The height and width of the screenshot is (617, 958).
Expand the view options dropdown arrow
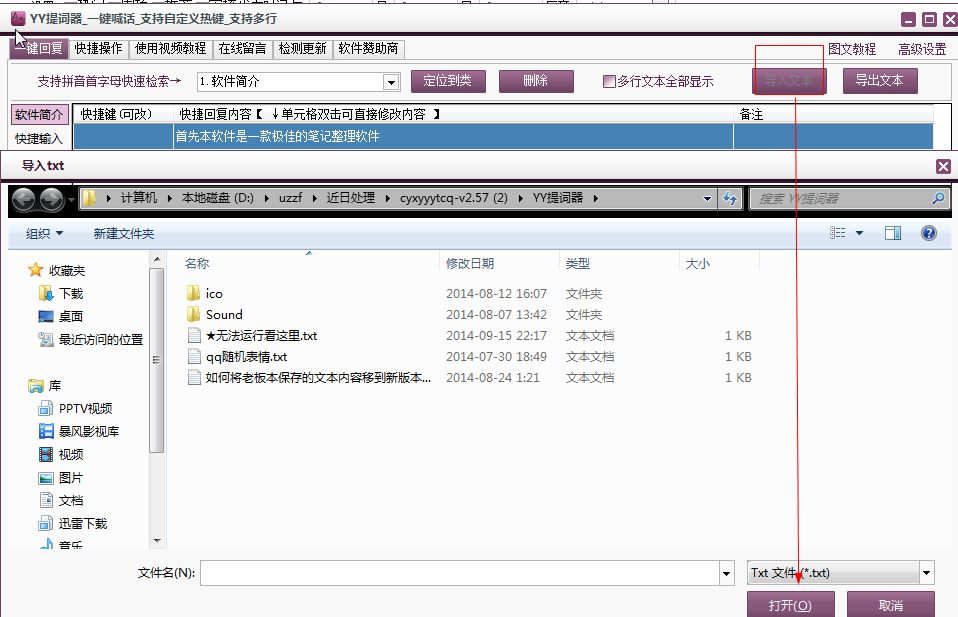tap(859, 233)
